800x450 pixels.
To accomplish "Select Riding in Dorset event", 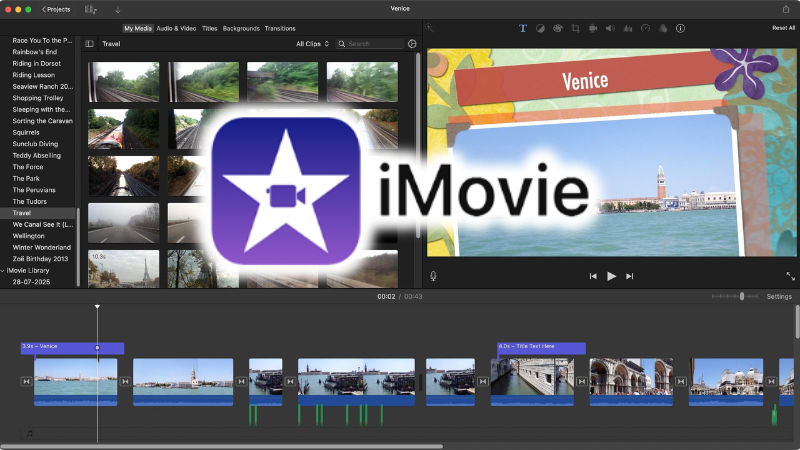I will 36,63.
